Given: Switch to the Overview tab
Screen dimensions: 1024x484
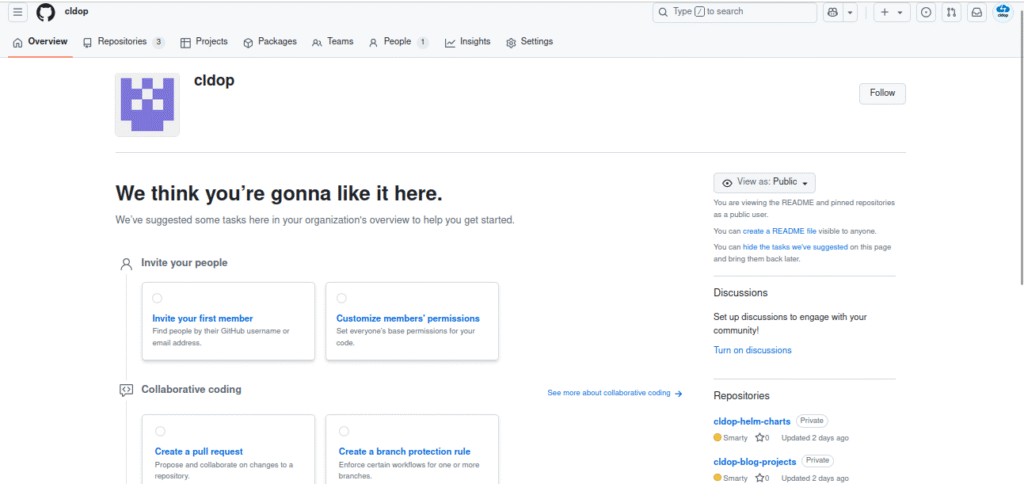Looking at the screenshot, I should point(40,42).
